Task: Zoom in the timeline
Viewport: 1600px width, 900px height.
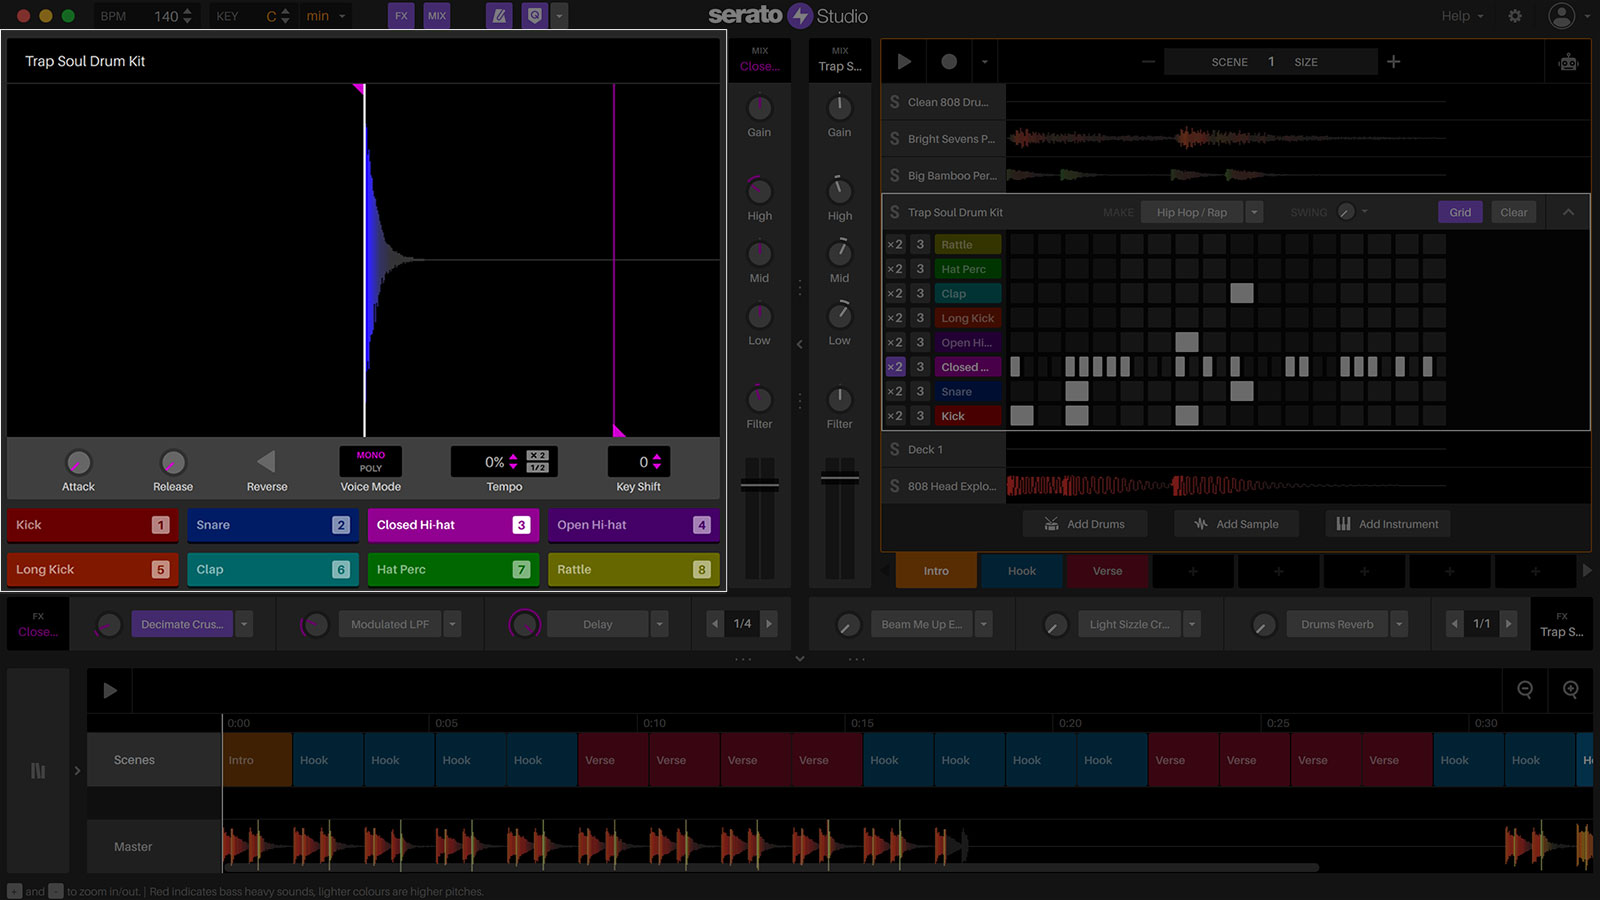Action: point(1571,690)
